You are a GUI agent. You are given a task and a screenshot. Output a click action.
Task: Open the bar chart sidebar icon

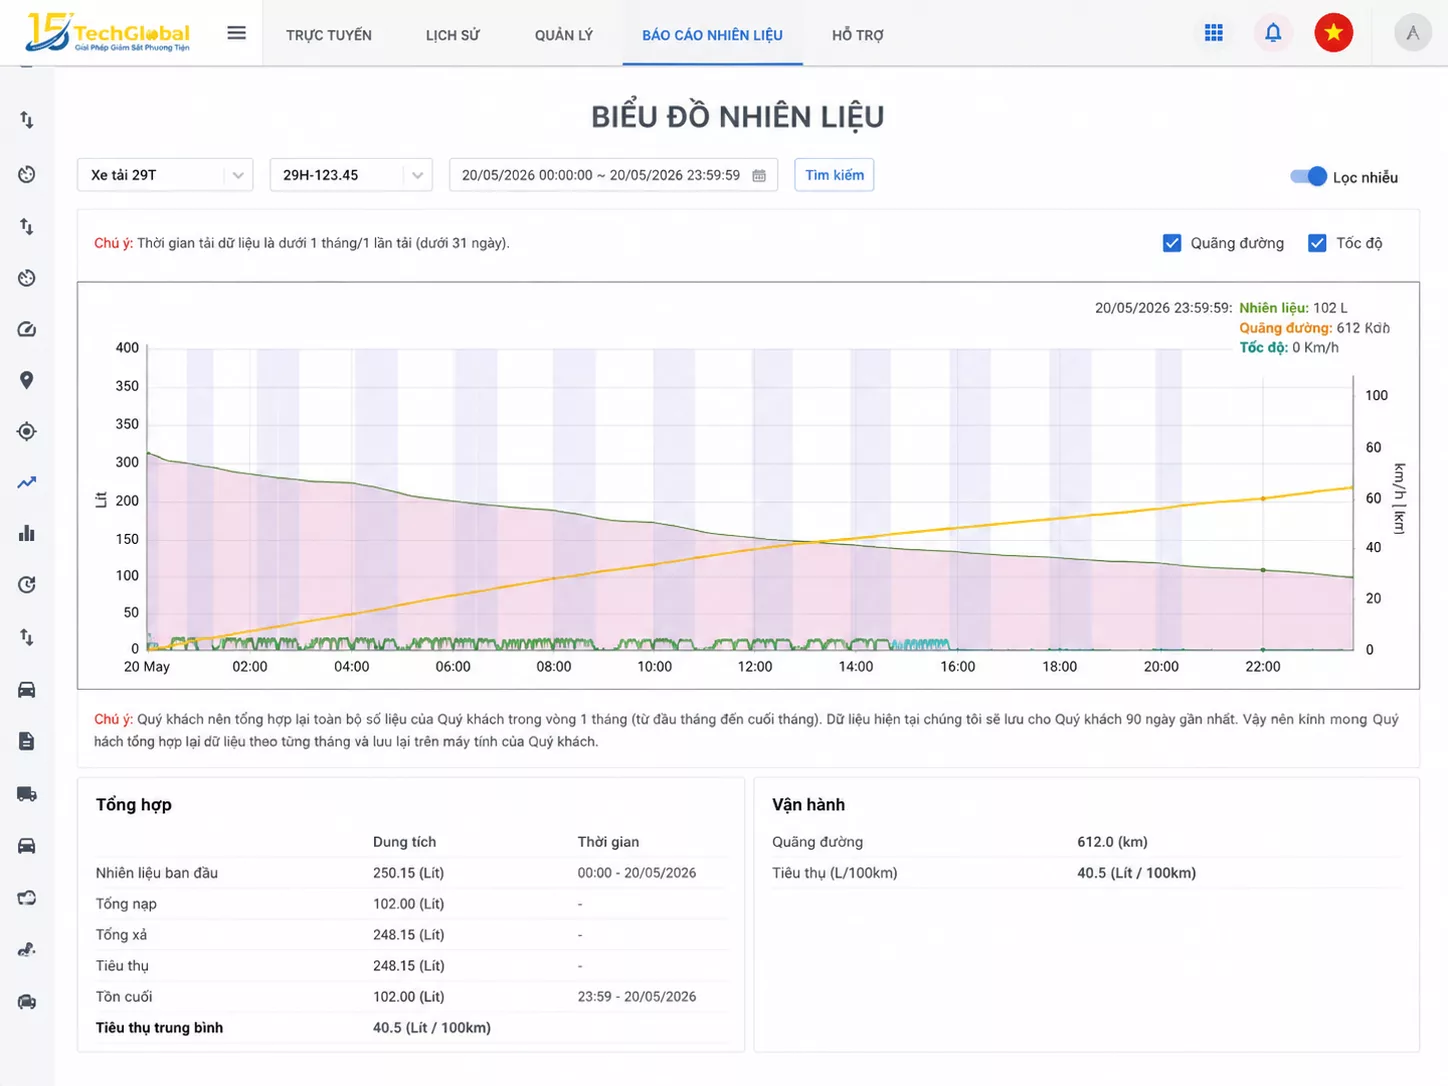pyautogui.click(x=27, y=533)
